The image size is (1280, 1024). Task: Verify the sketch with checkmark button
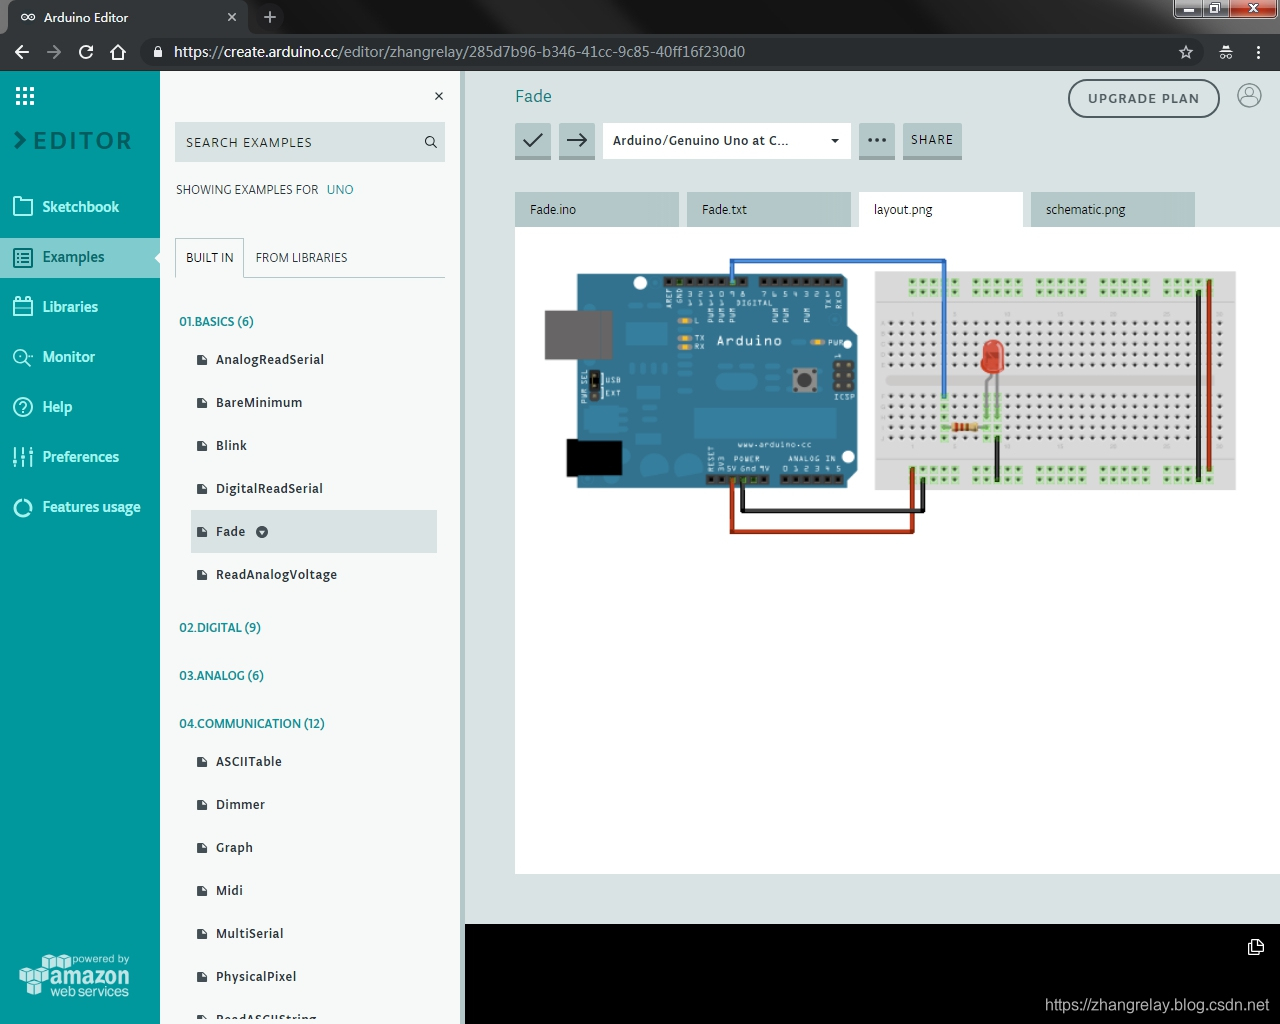533,140
